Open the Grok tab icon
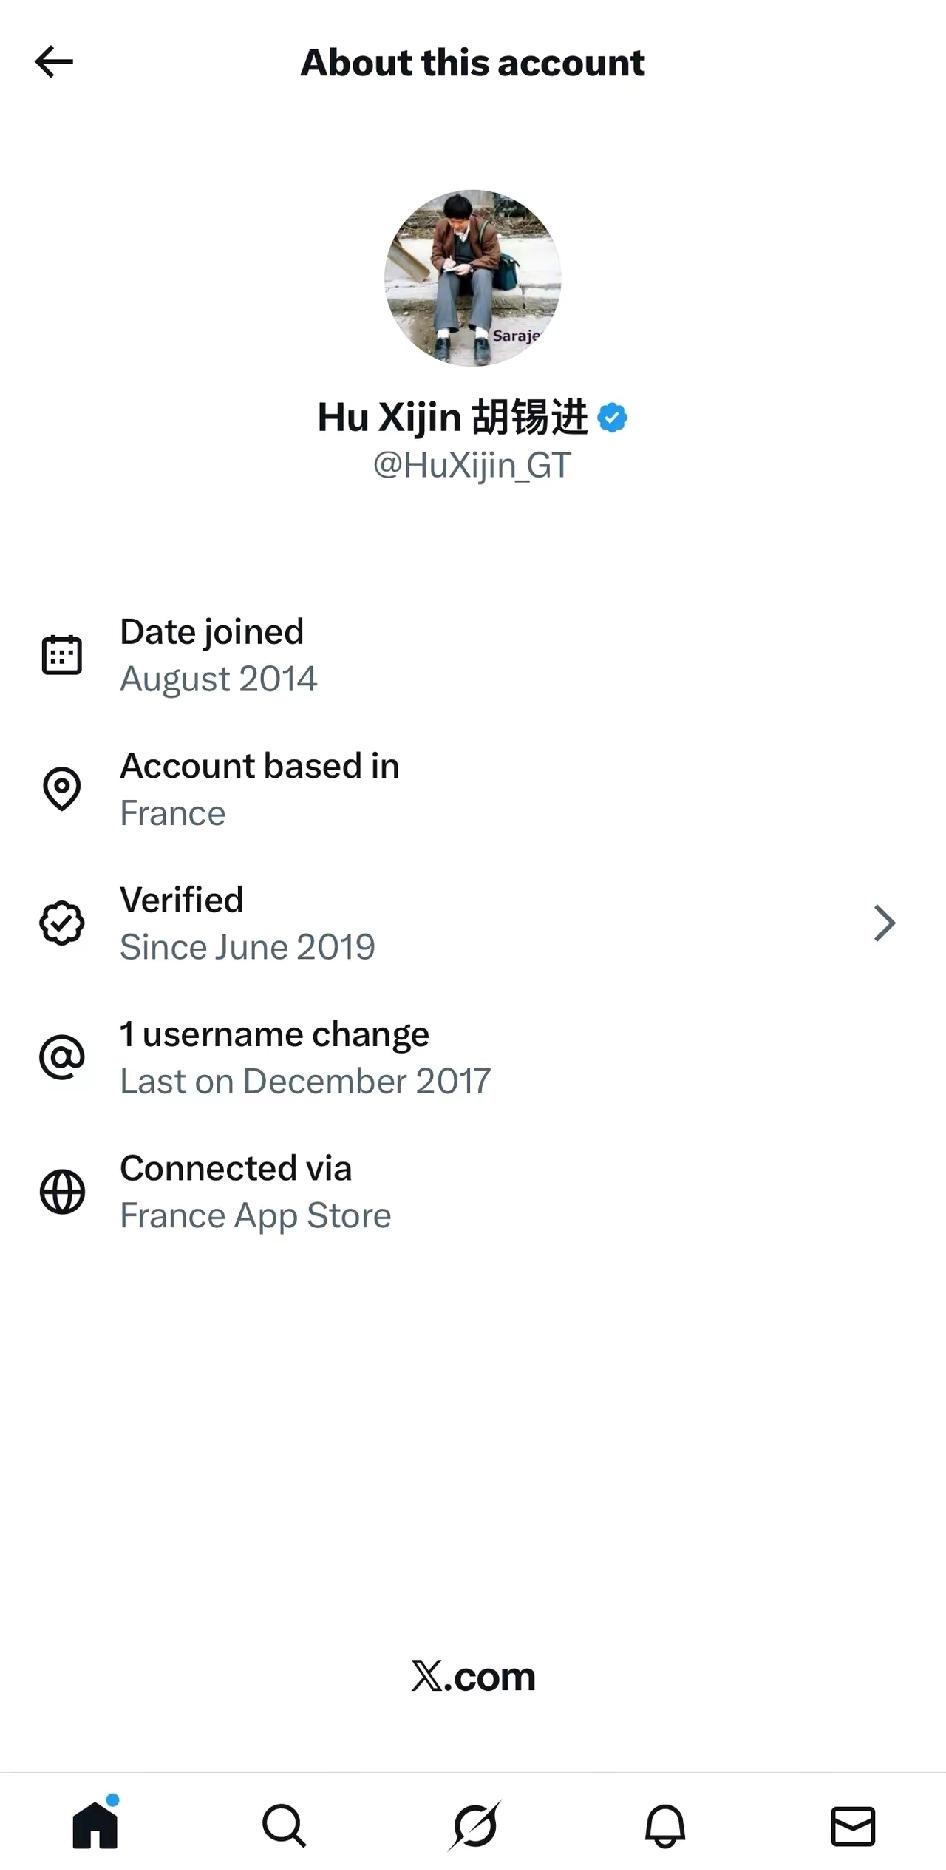The image size is (946, 1870). (x=474, y=1825)
